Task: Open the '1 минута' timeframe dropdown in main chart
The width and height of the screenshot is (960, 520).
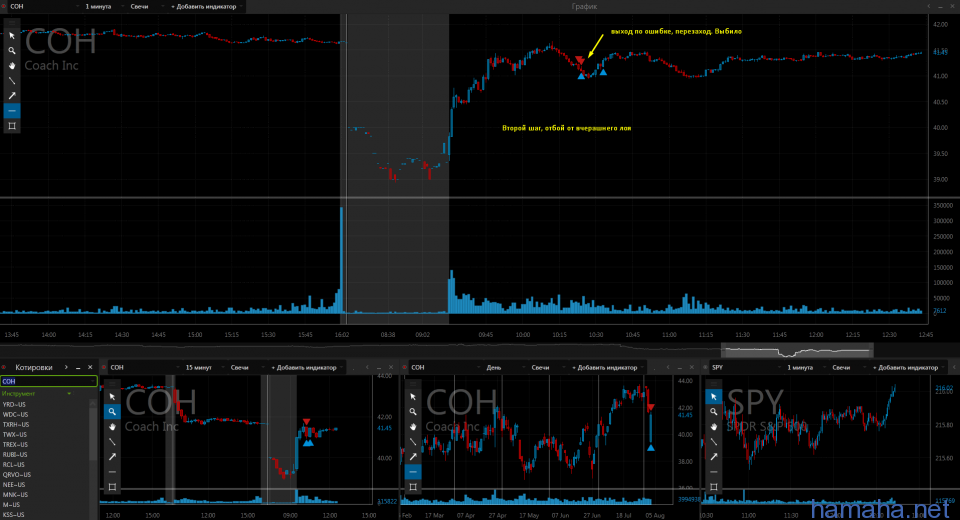Action: point(103,6)
